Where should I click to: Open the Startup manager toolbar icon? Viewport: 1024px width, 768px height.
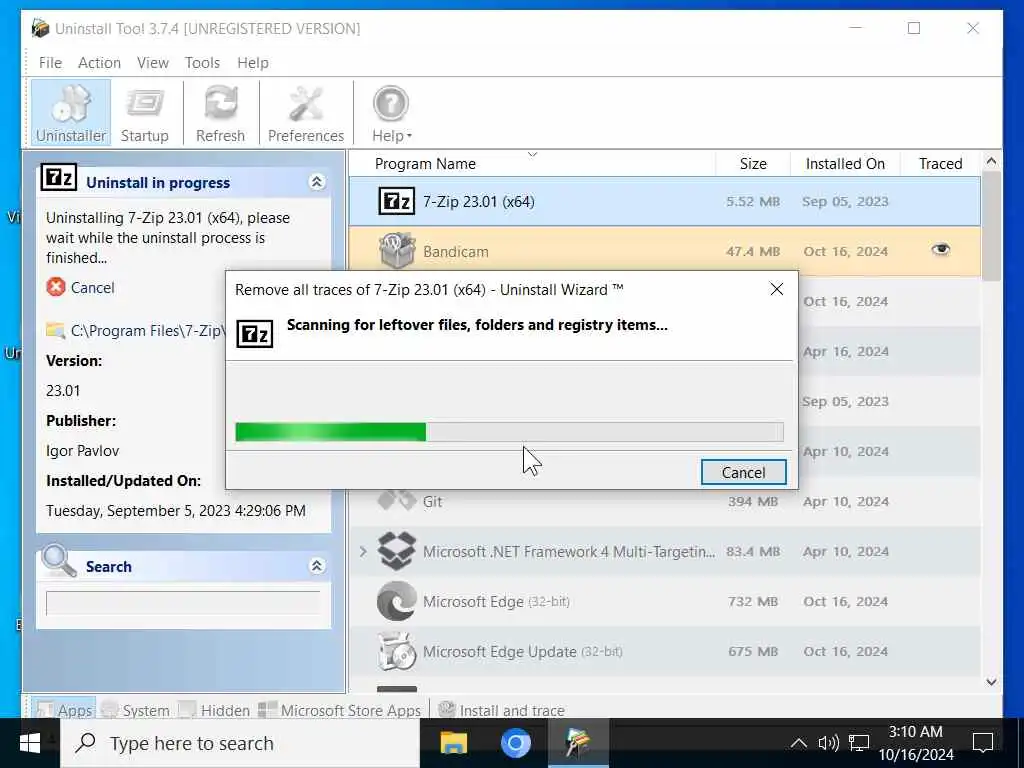[144, 112]
